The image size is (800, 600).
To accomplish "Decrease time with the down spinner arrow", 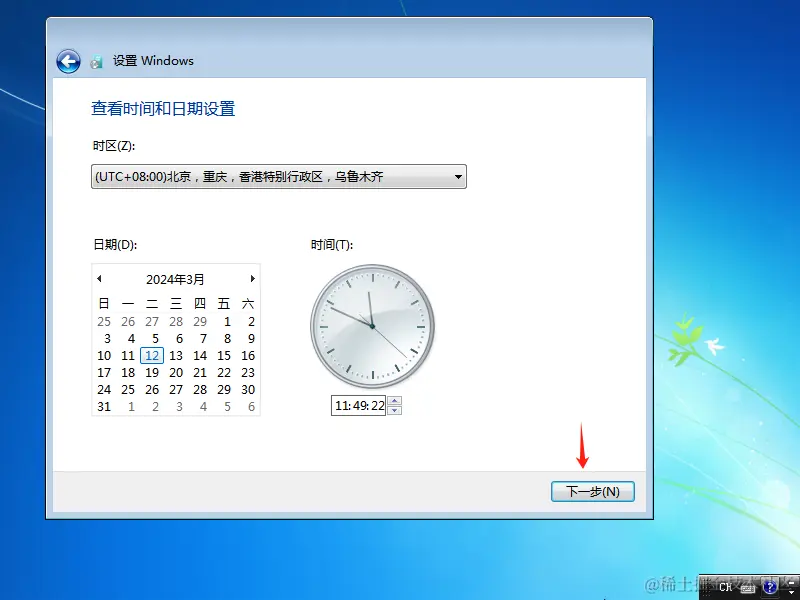I will click(395, 410).
